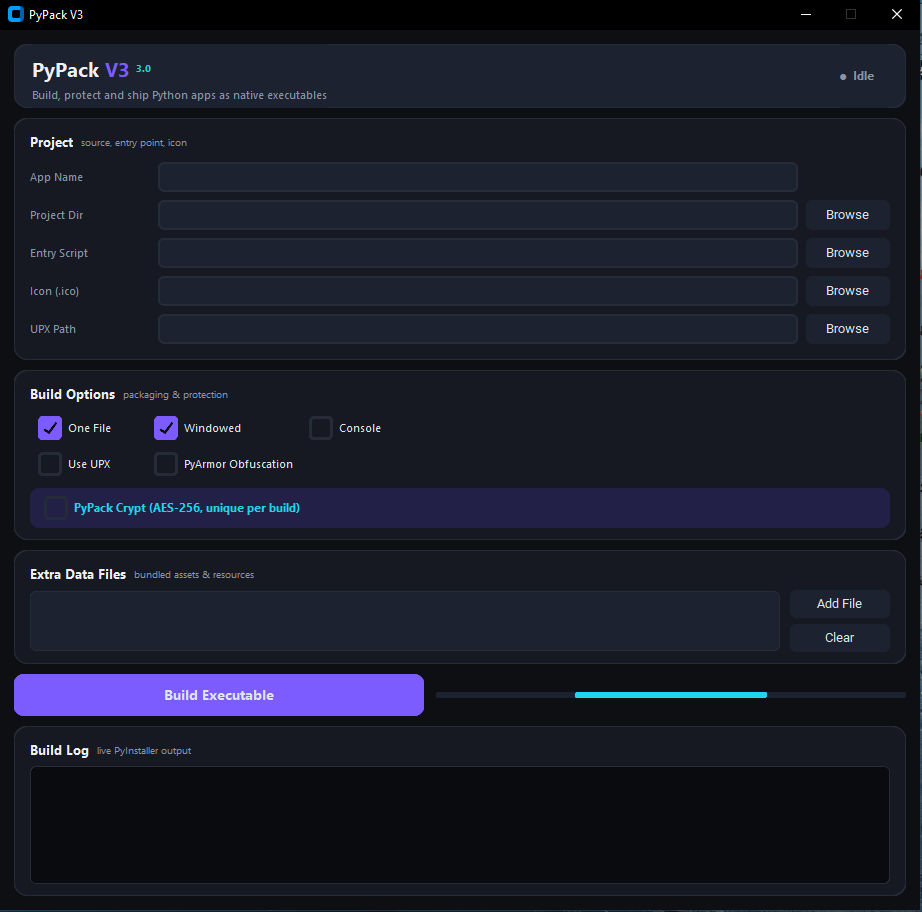Browse for the Project Dir
Image resolution: width=922 pixels, height=912 pixels.
[847, 215]
